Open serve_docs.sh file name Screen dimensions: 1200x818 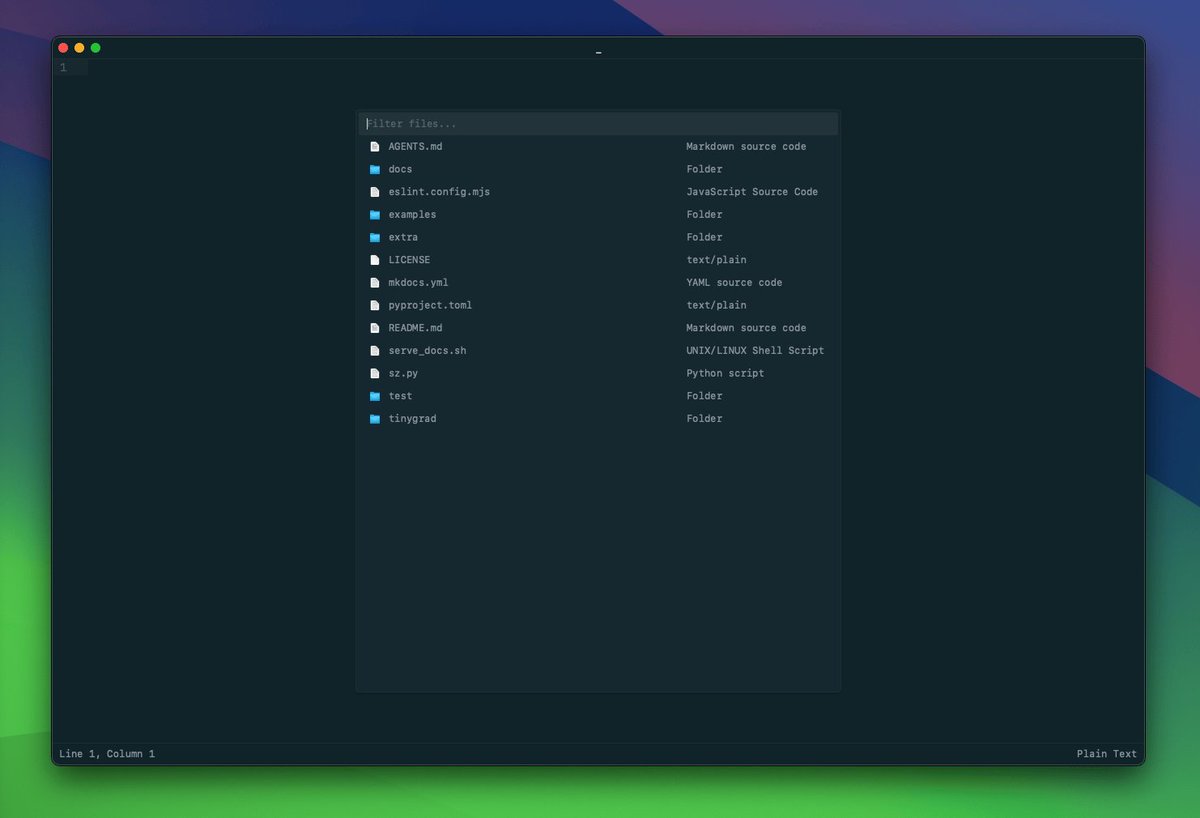coord(427,351)
